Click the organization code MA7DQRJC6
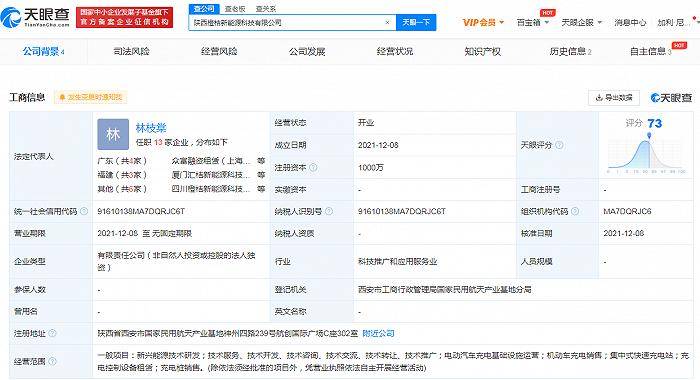Screen dimensions: 700x380 pyautogui.click(x=627, y=211)
